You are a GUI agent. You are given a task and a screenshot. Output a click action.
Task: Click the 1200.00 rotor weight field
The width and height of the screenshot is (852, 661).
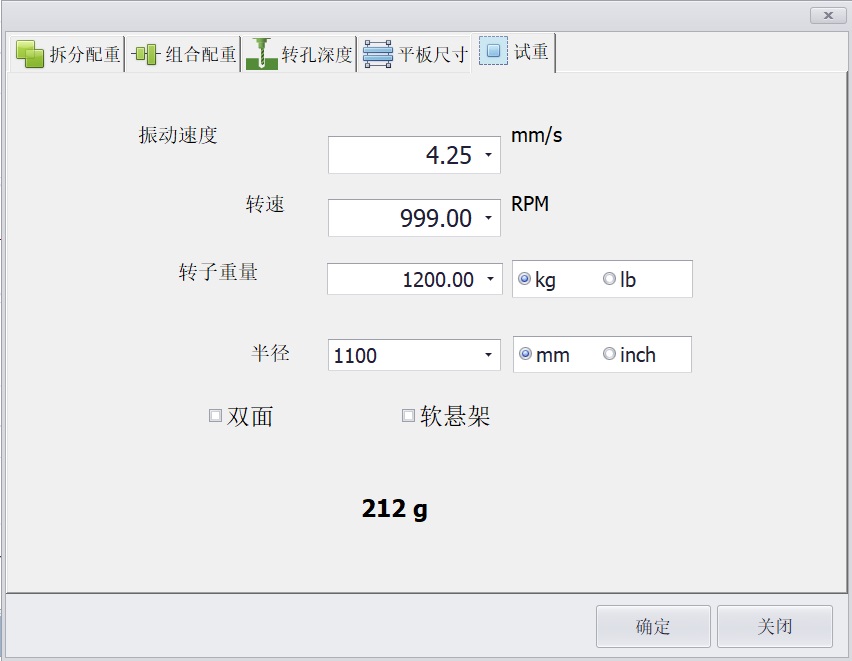point(415,279)
